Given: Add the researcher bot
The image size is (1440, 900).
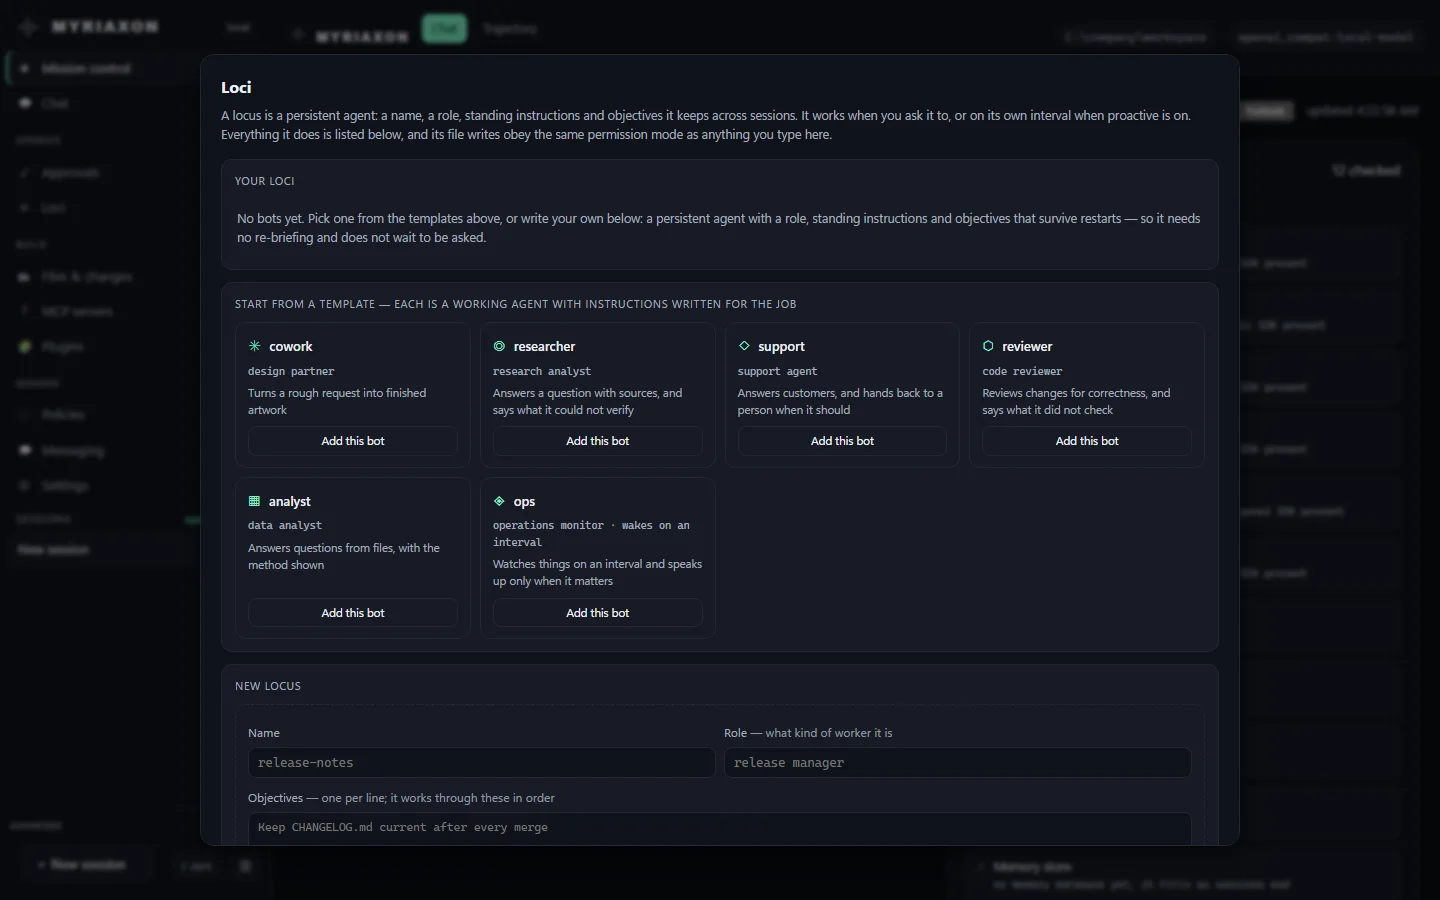Looking at the screenshot, I should [598, 441].
